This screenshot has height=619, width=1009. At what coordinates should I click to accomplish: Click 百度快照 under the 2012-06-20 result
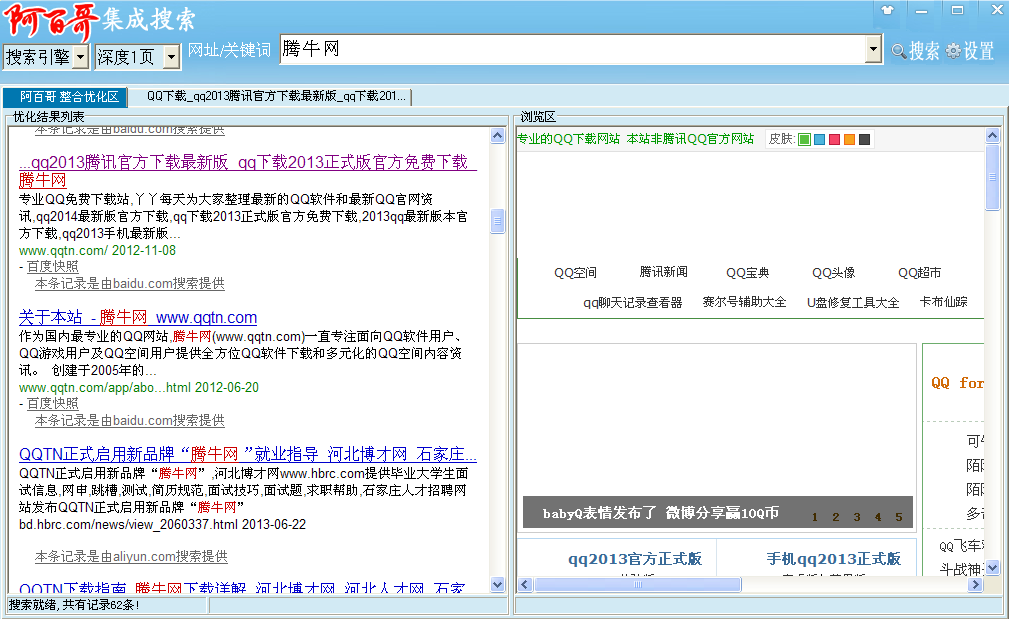53,403
